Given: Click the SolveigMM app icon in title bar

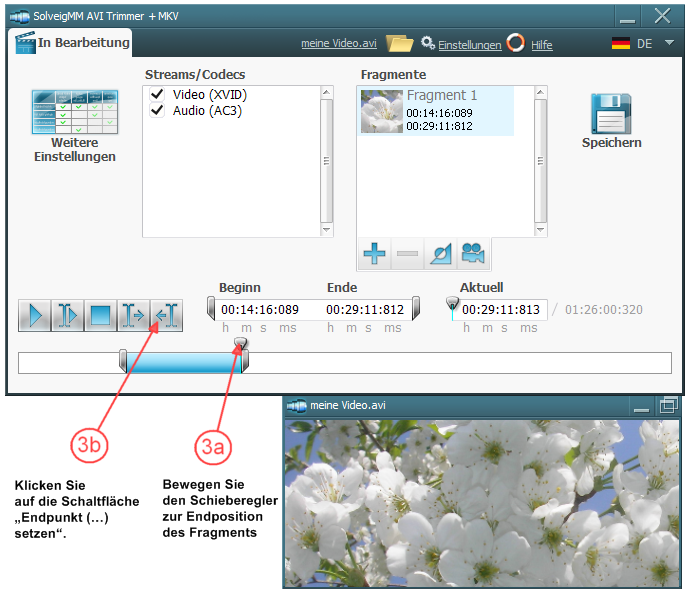Looking at the screenshot, I should [x=20, y=17].
